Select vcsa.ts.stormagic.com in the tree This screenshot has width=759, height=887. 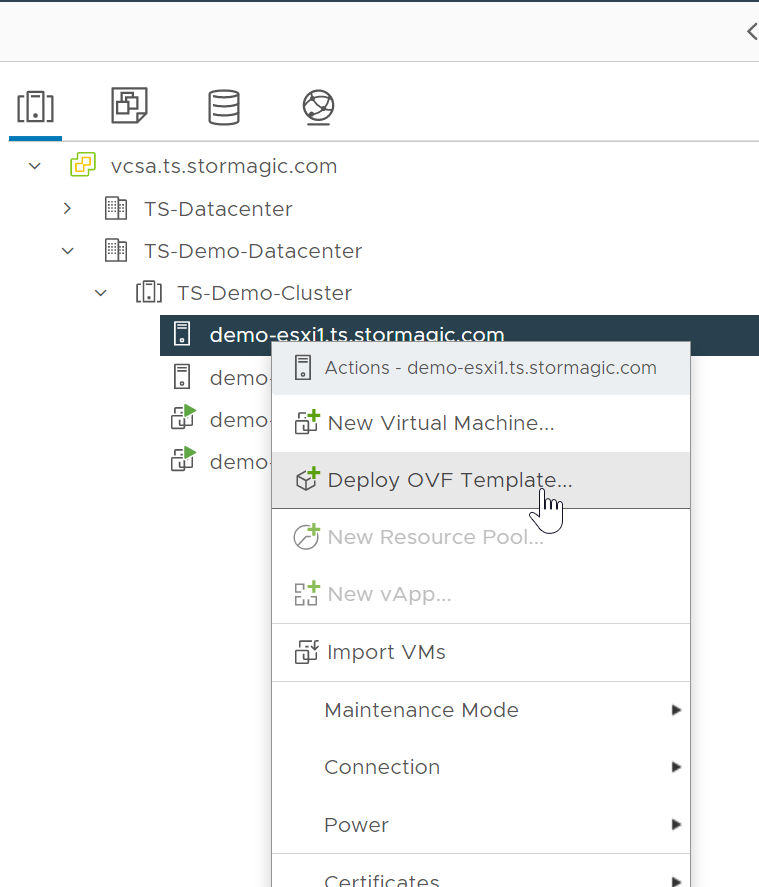224,166
